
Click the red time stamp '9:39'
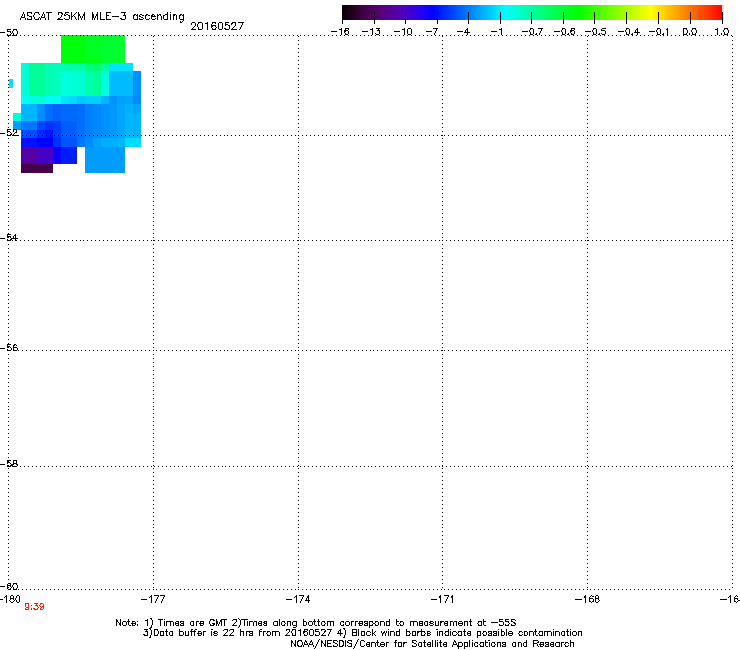pyautogui.click(x=34, y=607)
